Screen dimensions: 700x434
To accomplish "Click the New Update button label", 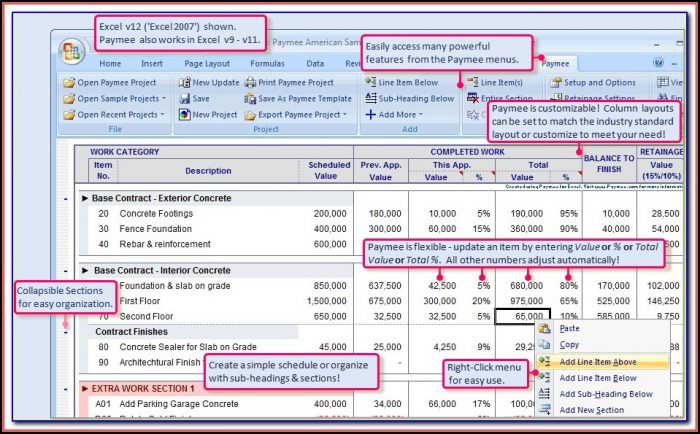I will coord(216,83).
